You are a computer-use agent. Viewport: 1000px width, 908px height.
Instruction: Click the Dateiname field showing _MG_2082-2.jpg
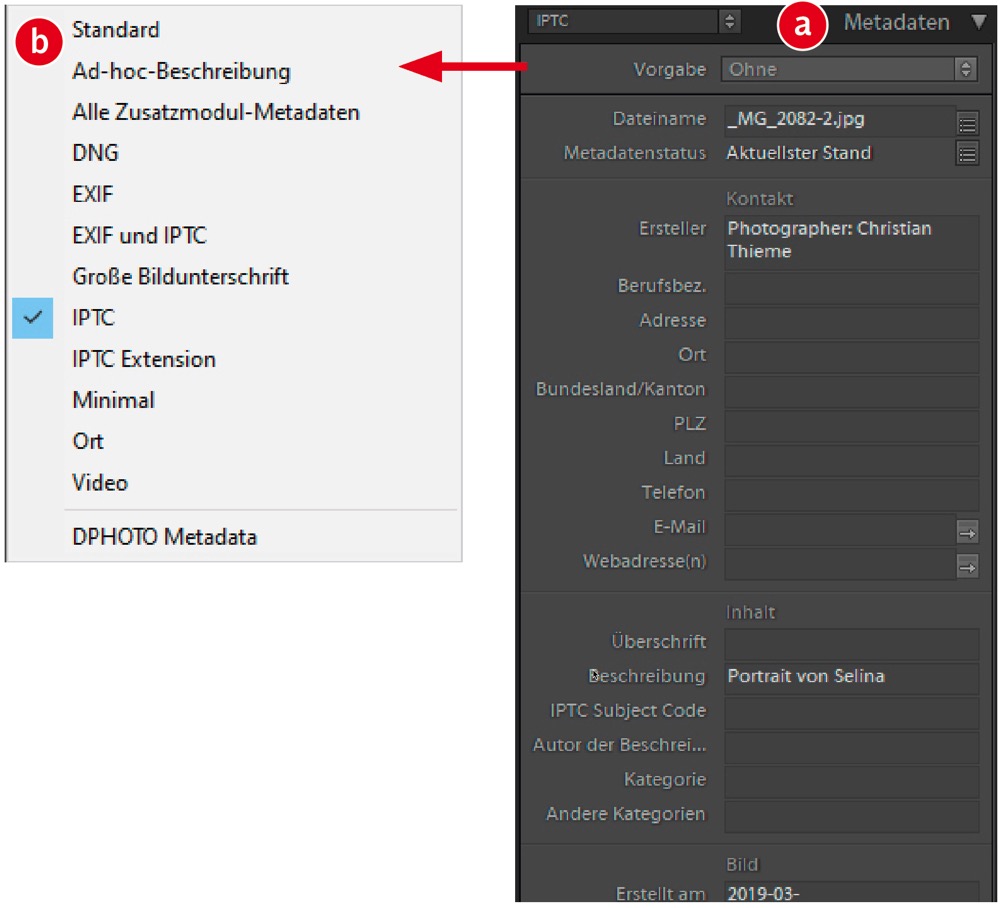(838, 120)
